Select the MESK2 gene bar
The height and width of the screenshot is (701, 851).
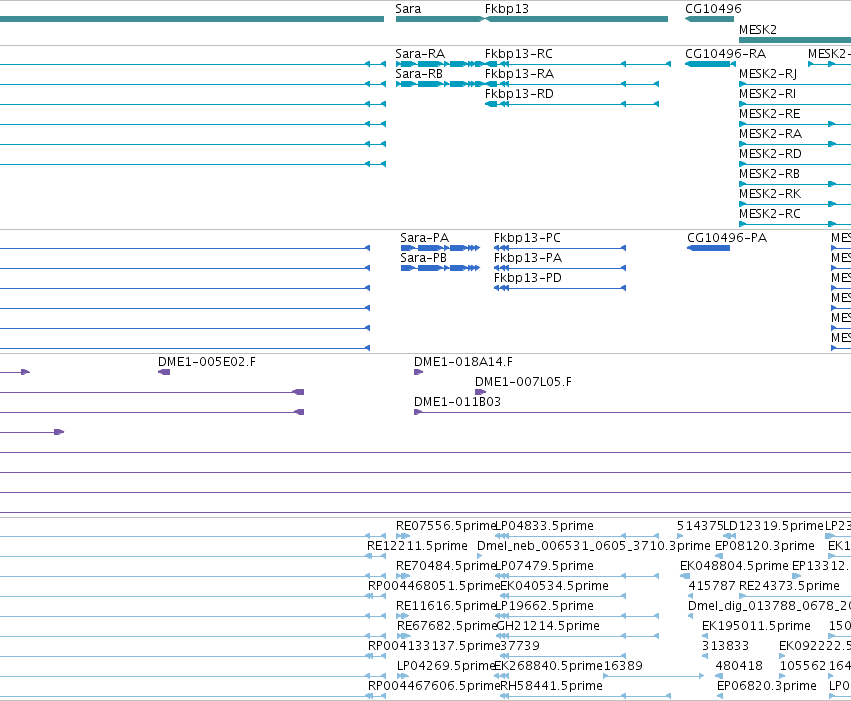coord(795,40)
